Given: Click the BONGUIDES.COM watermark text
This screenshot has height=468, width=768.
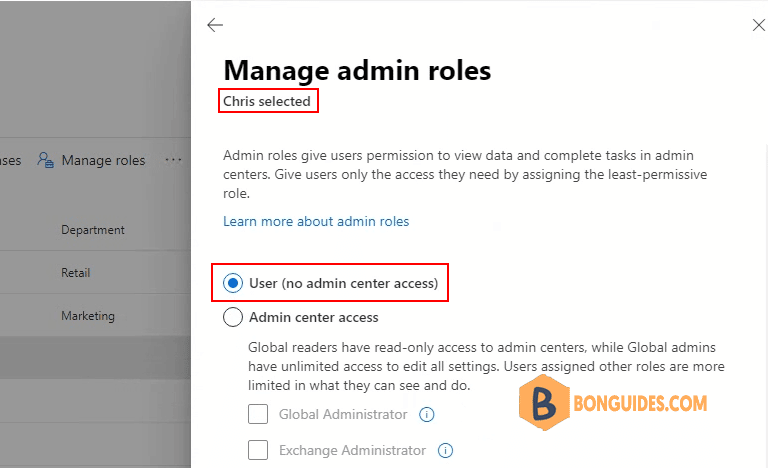Looking at the screenshot, I should click(x=640, y=403).
